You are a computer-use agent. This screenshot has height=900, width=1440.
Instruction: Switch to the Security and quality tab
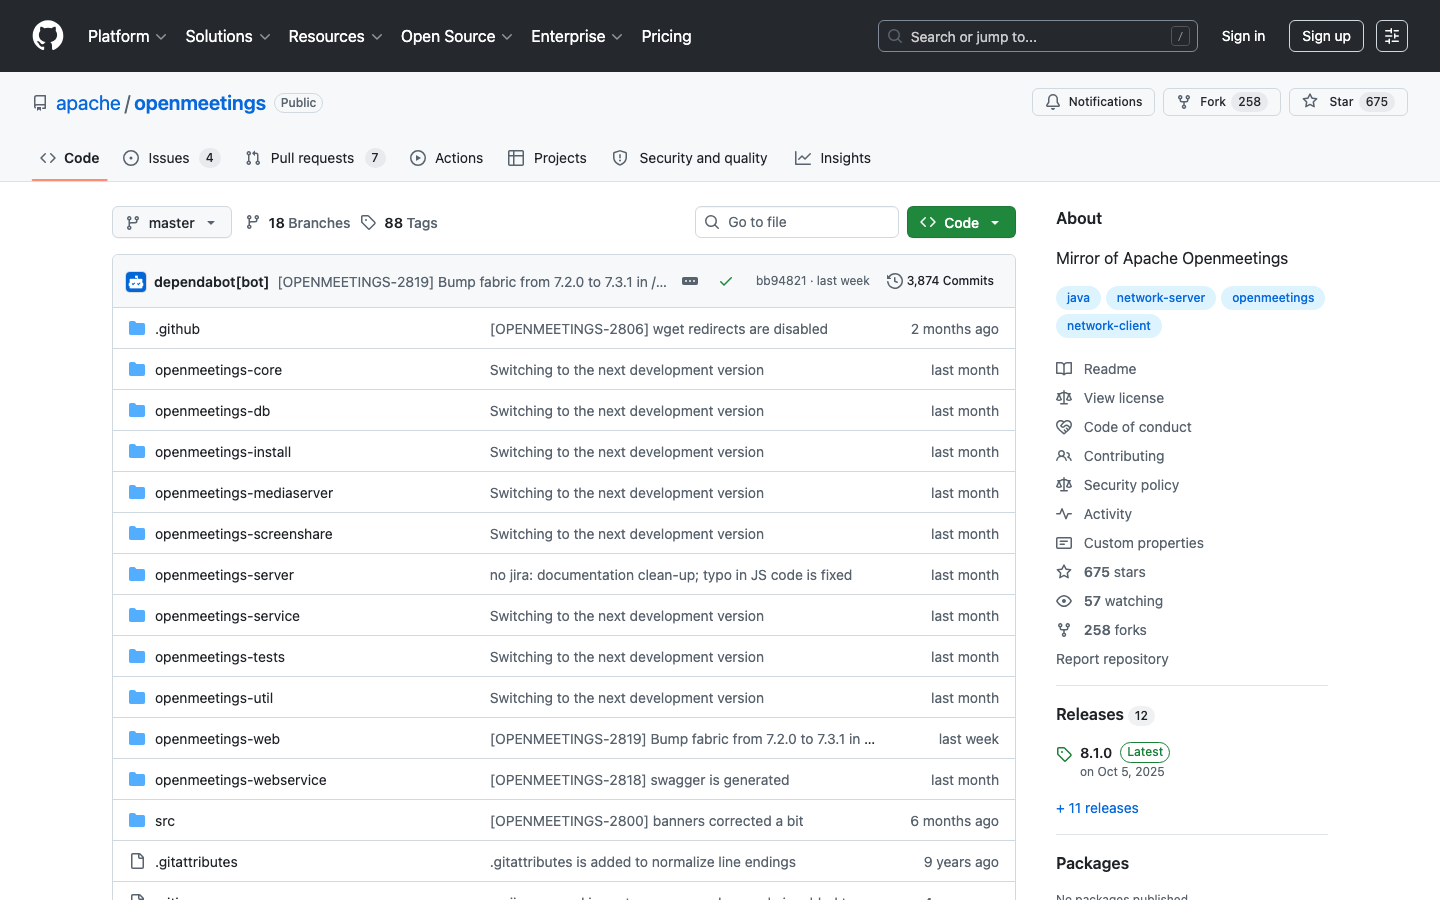coord(690,158)
